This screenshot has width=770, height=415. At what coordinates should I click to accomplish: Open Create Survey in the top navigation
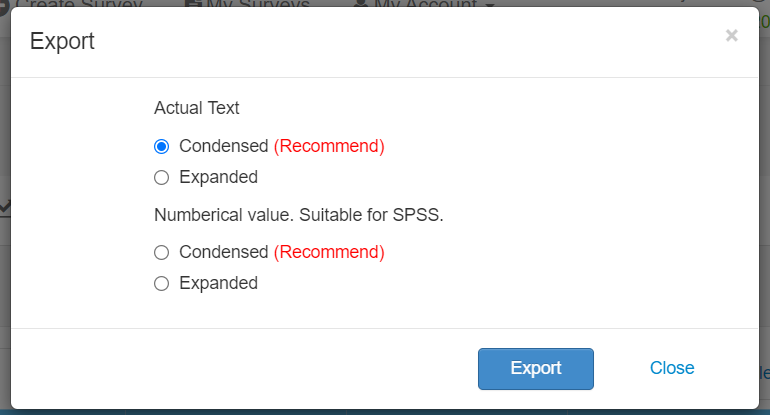click(x=80, y=4)
